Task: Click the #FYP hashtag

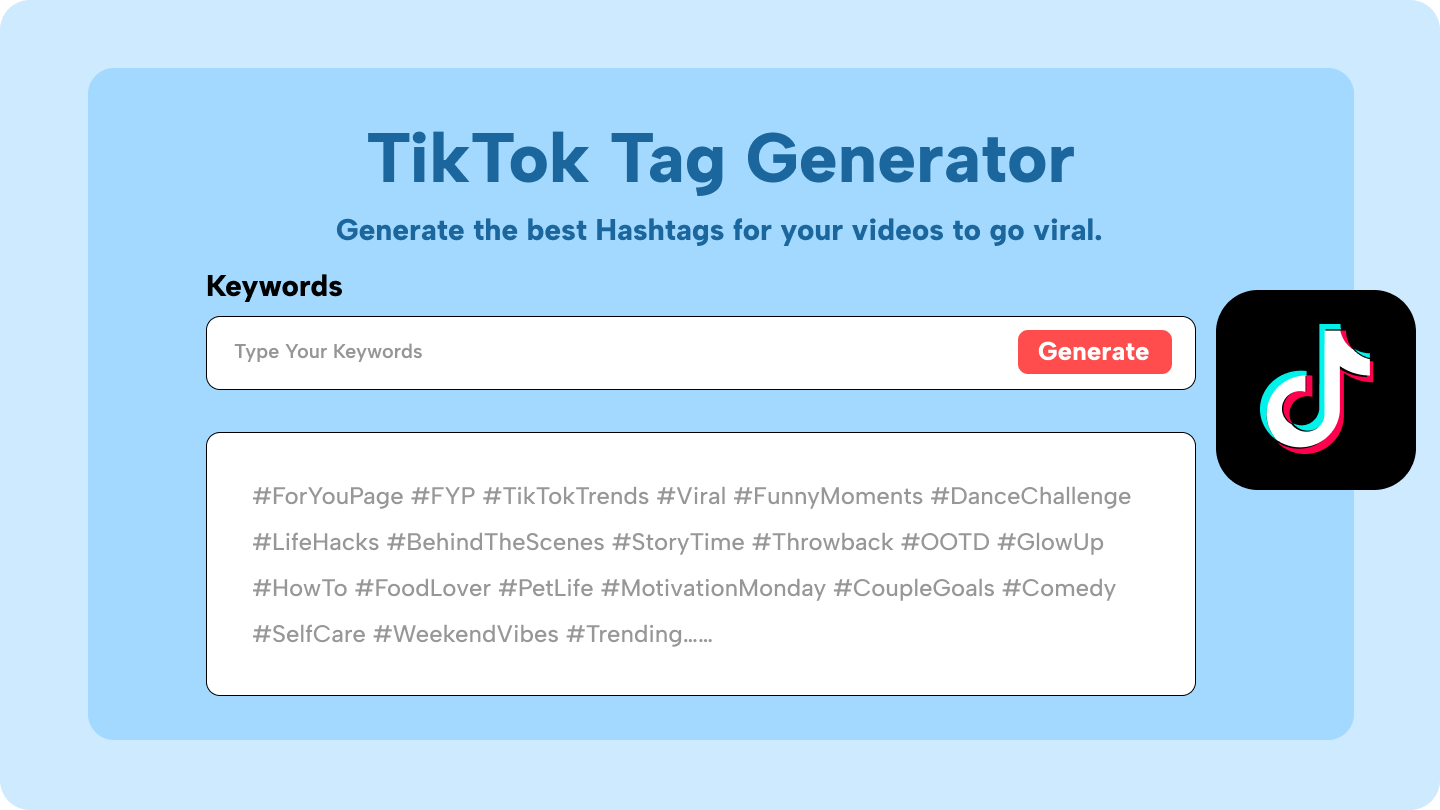Action: [x=443, y=497]
